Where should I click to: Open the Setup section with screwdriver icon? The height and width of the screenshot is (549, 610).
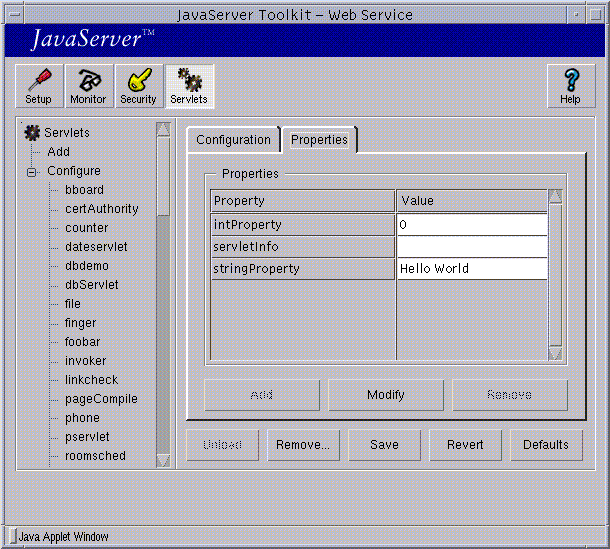pos(39,86)
